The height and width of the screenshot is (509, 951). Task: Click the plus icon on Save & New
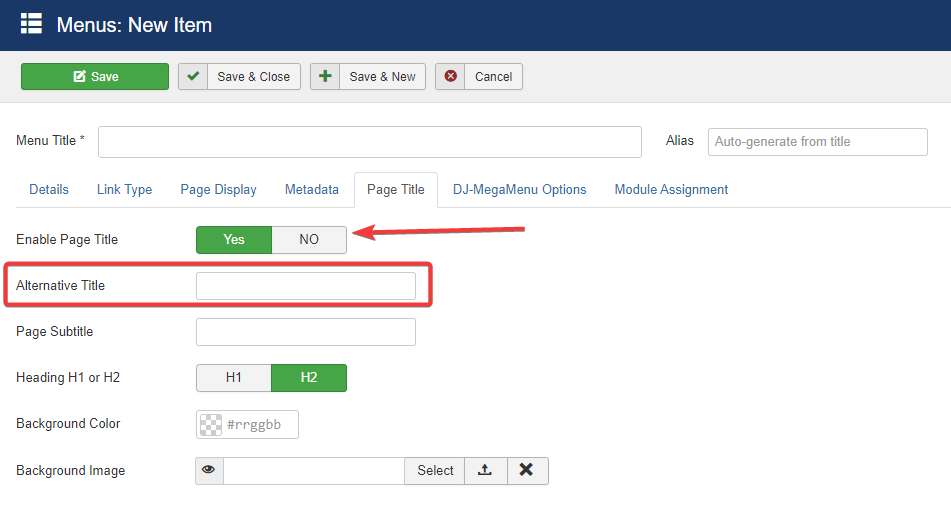[x=325, y=77]
